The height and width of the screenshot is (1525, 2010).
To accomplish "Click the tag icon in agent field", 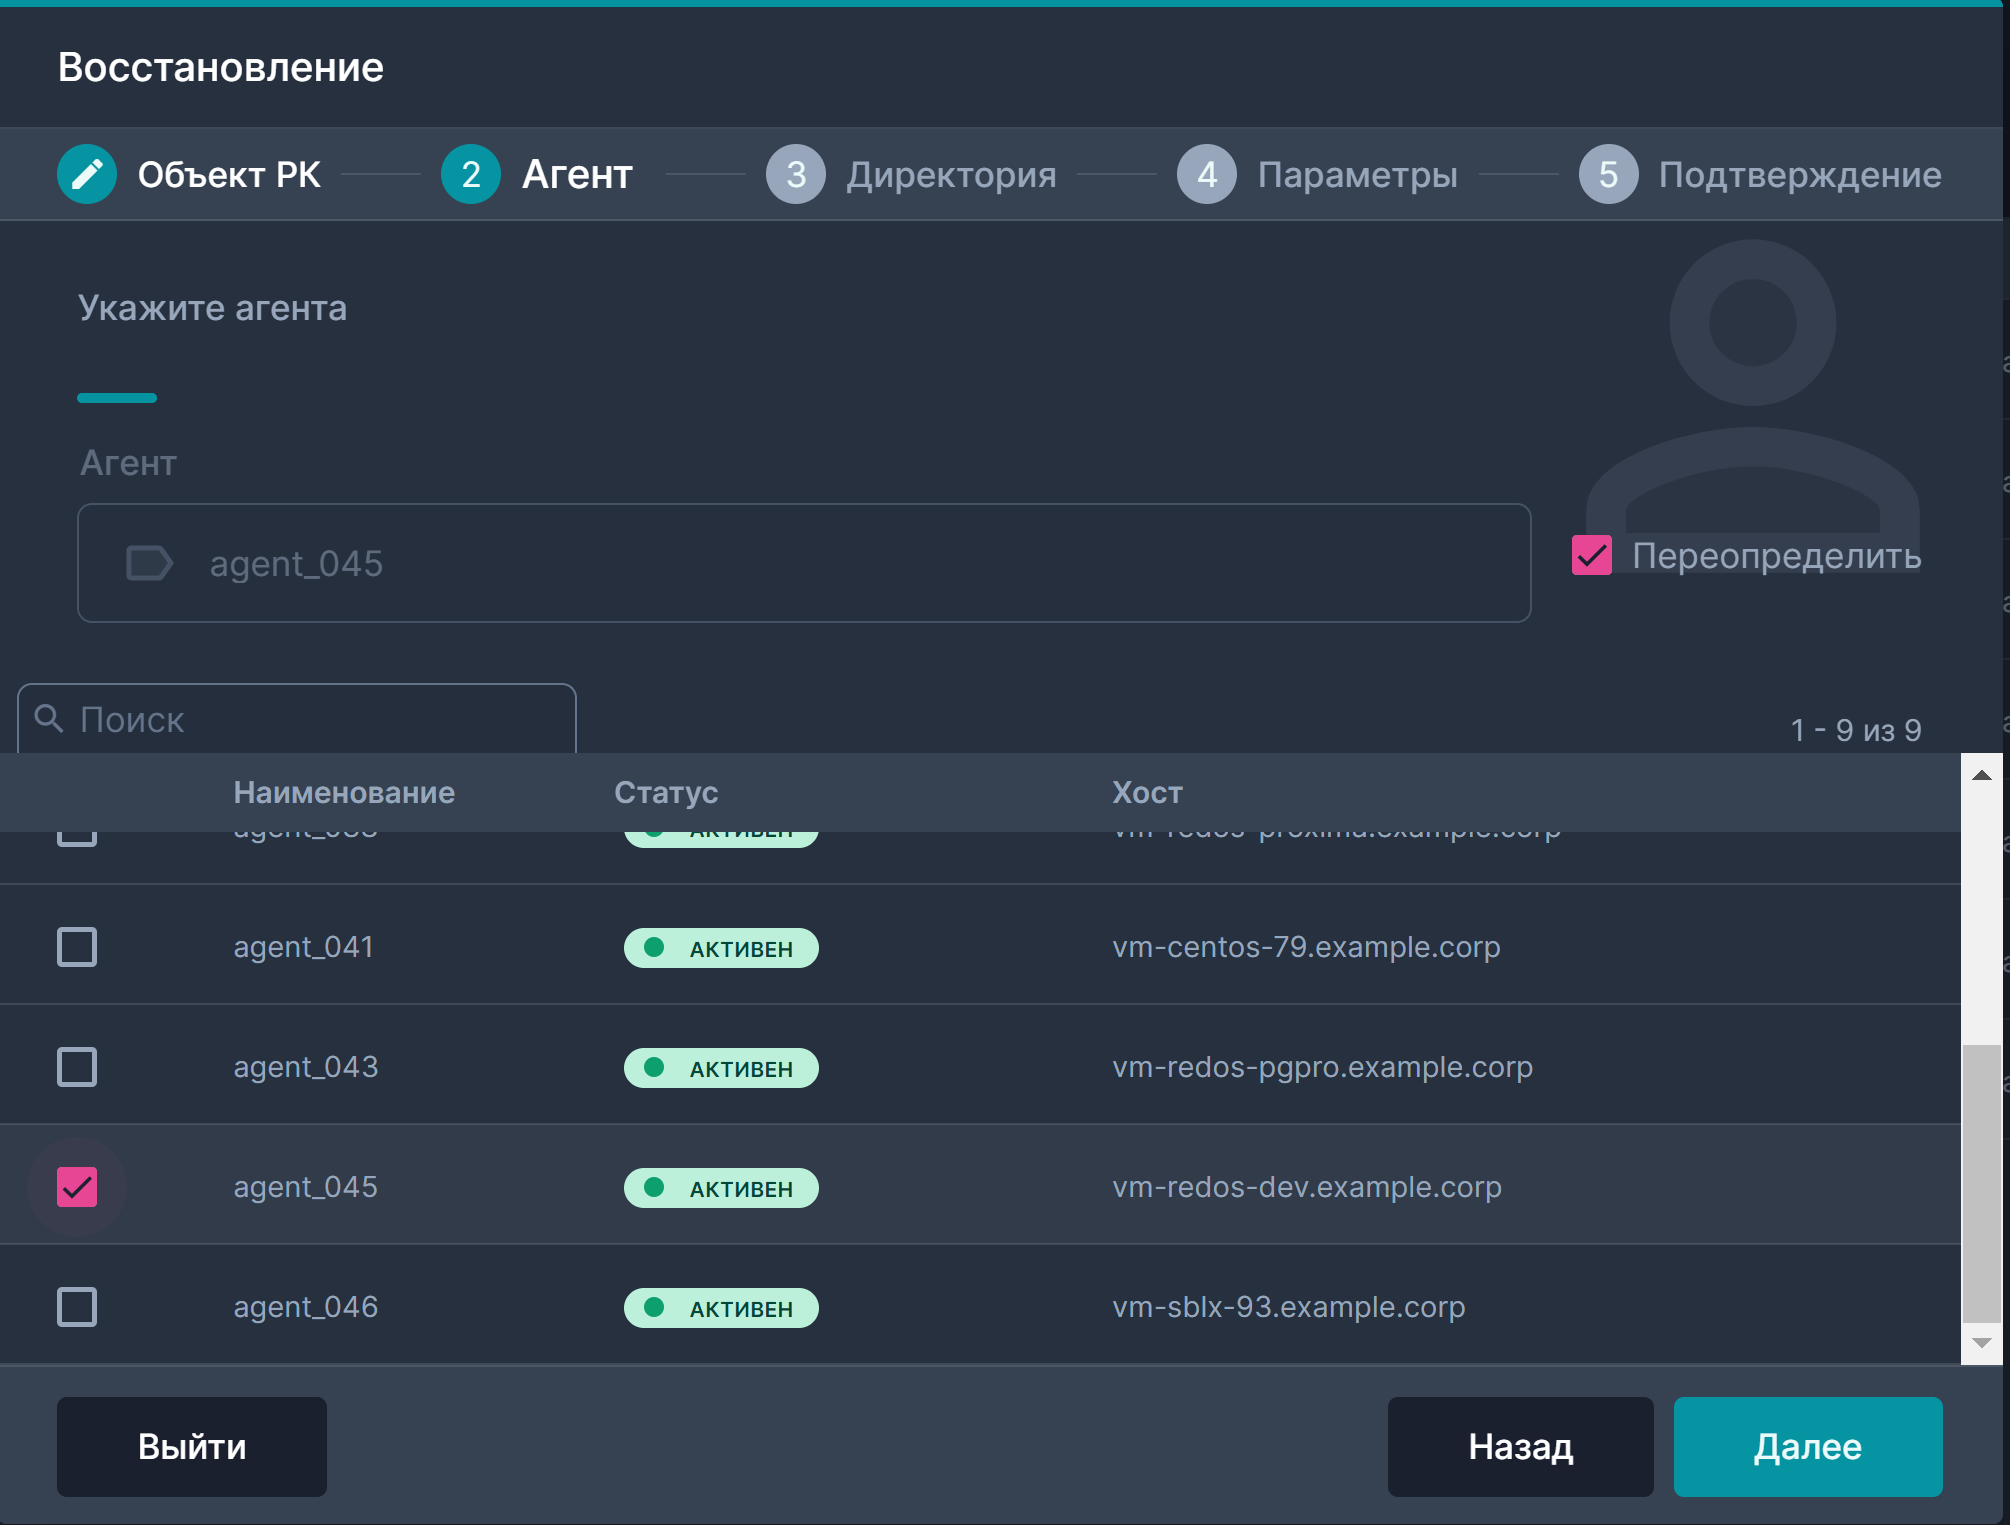I will tap(149, 563).
